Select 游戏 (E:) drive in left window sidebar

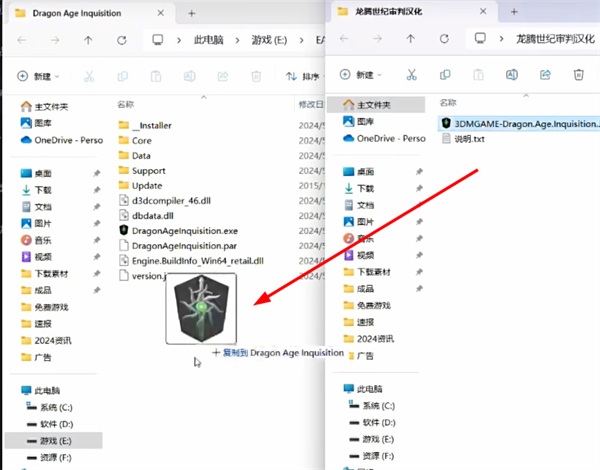(x=53, y=441)
